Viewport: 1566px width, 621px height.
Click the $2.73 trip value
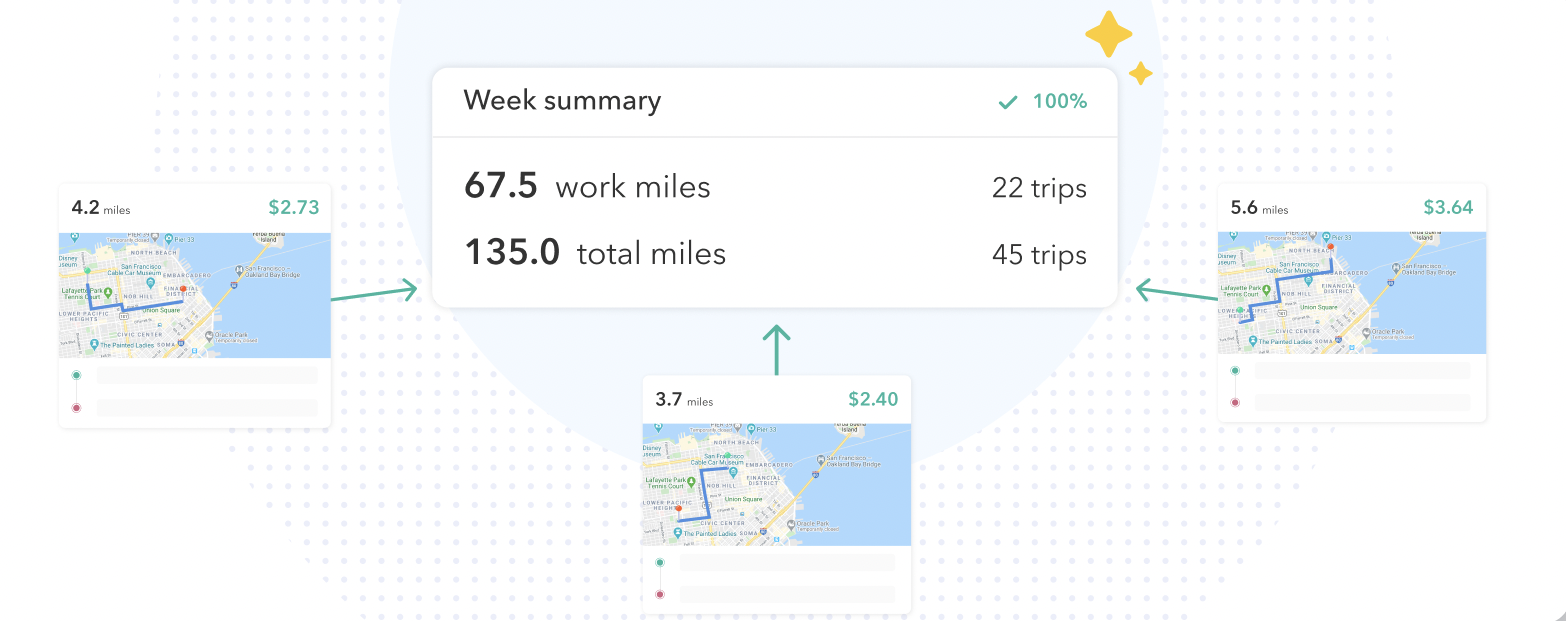tap(294, 208)
